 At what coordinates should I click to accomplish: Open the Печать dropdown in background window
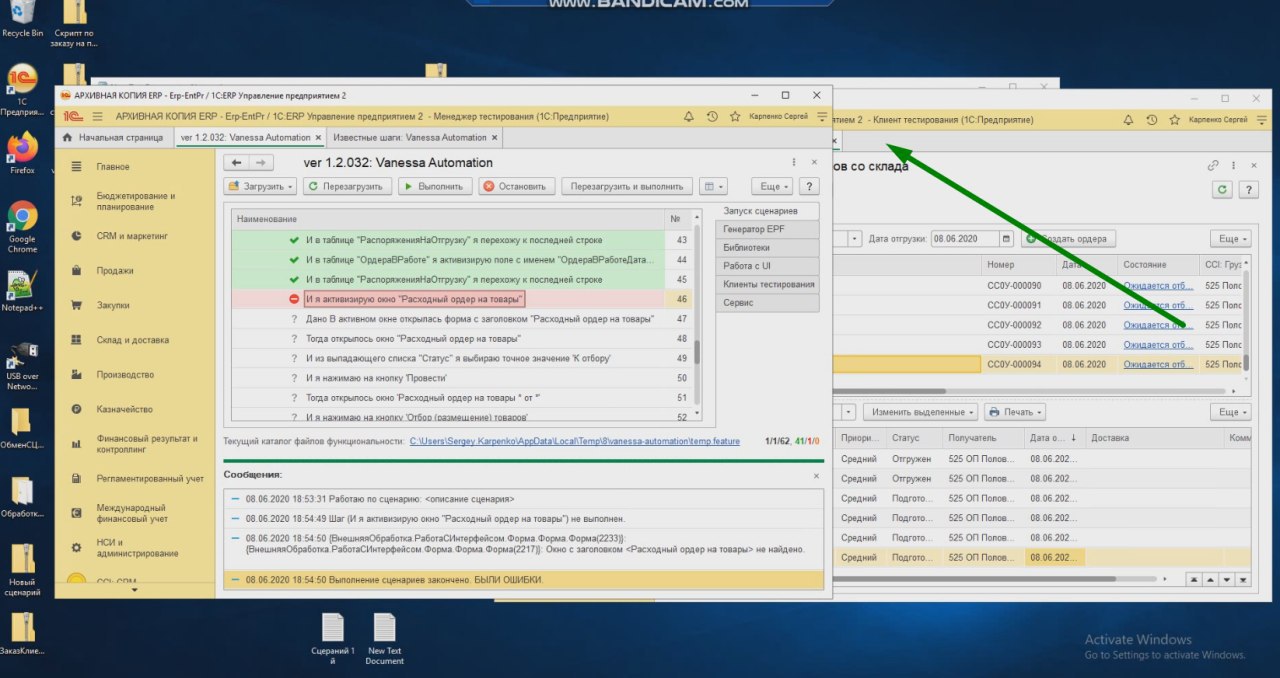1015,412
